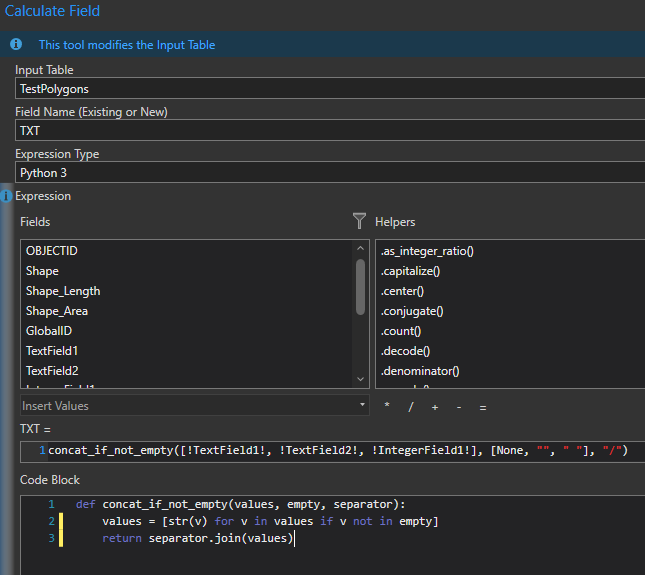The width and height of the screenshot is (645, 575).
Task: Click the Expression Type Python 3 box
Action: click(x=330, y=173)
